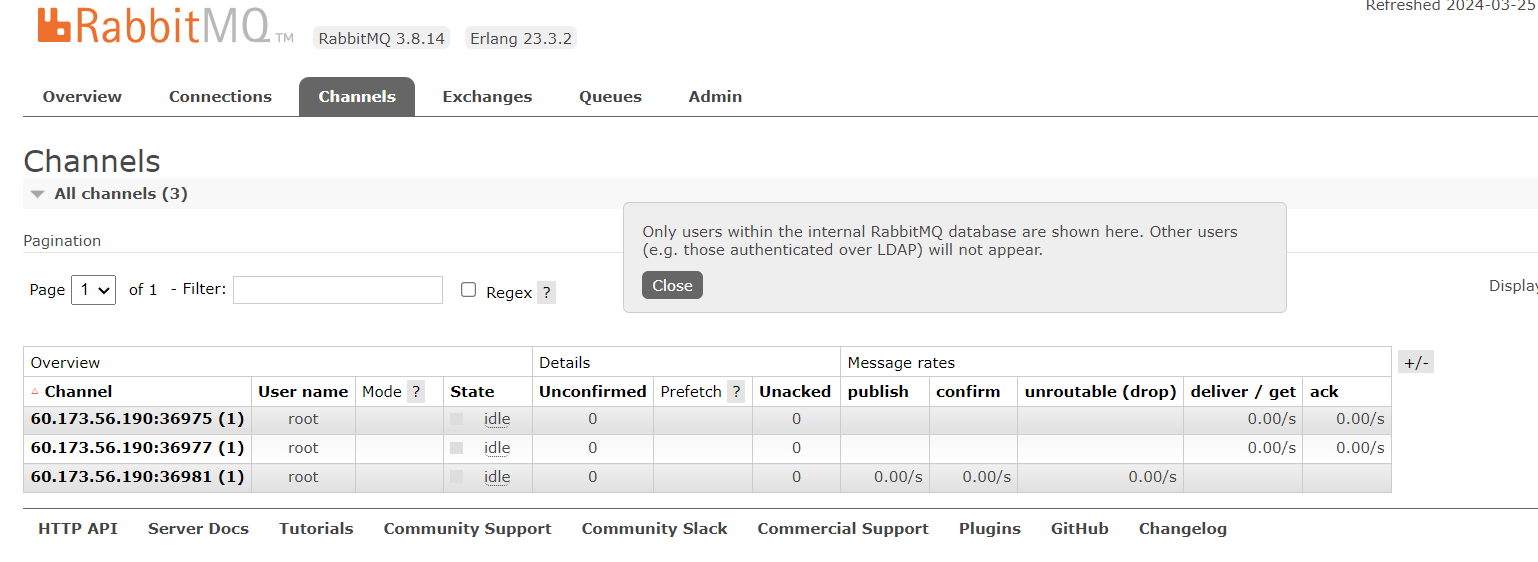This screenshot has height=562, width=1538.
Task: Open the Plugins link
Action: (x=990, y=529)
